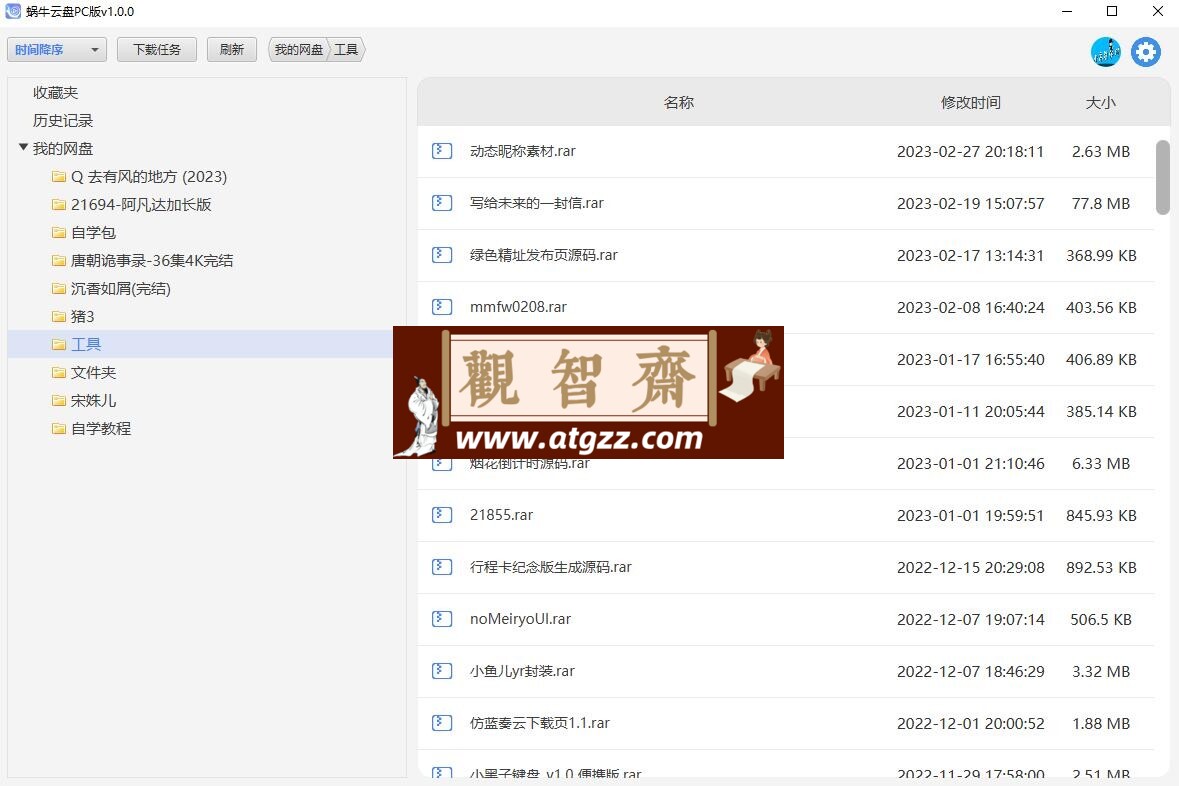Select file name 写给未来的一封信.rar
1179x786 pixels.
(x=537, y=203)
